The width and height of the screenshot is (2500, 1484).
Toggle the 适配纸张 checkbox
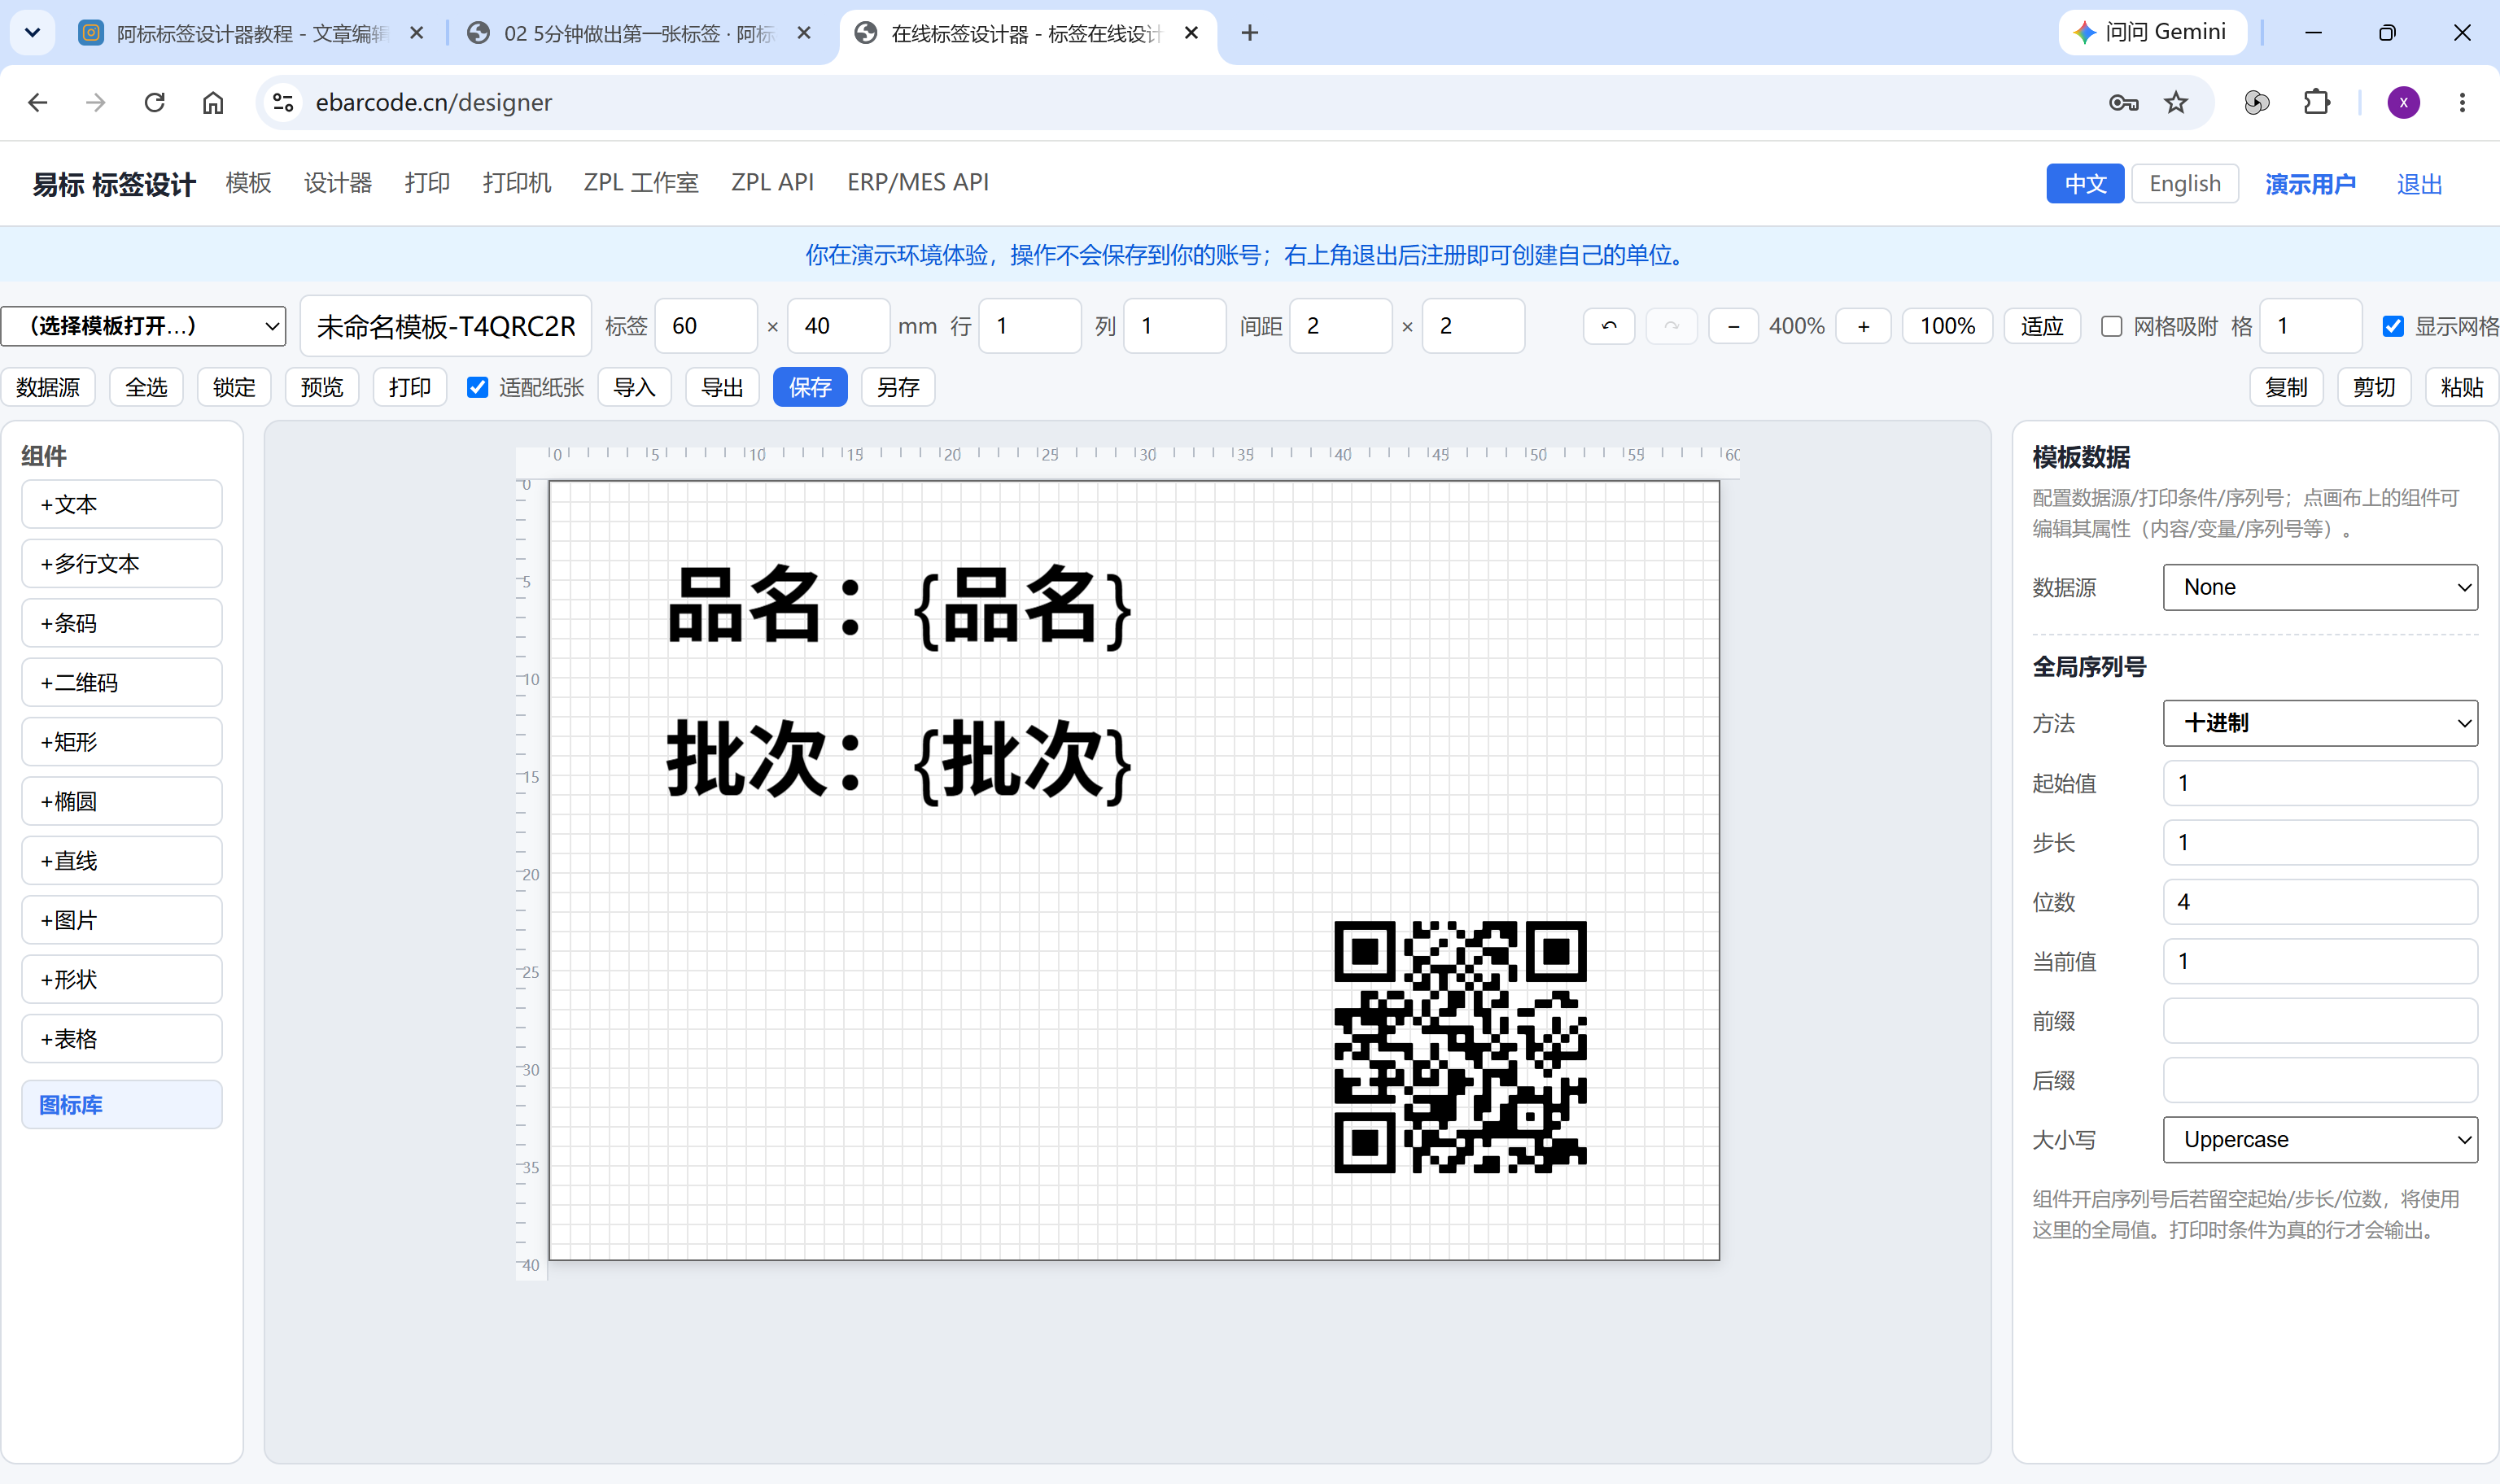[x=478, y=387]
